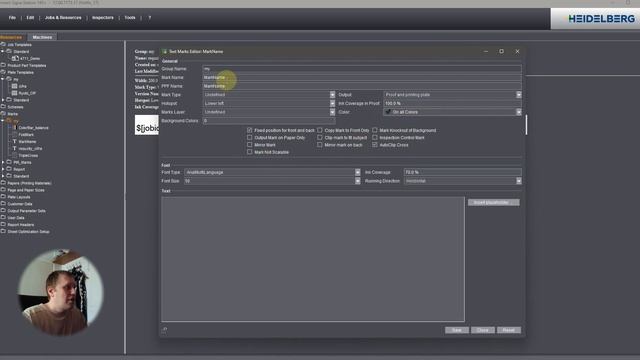Click the Insert placeholder button

(x=493, y=202)
